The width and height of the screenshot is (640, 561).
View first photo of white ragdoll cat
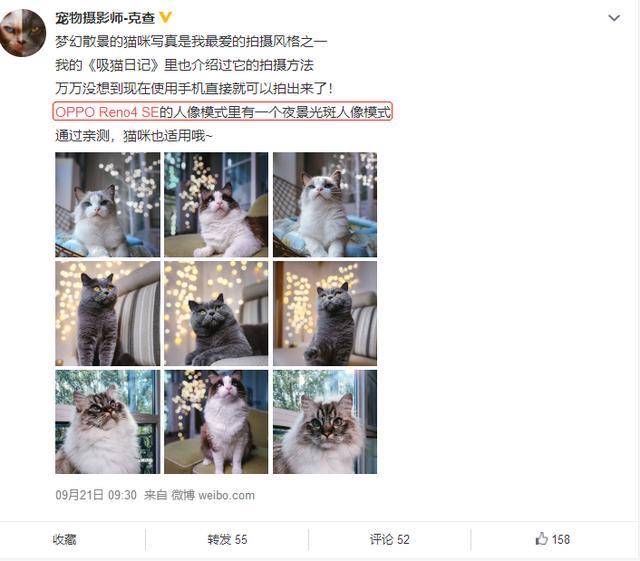coord(108,205)
